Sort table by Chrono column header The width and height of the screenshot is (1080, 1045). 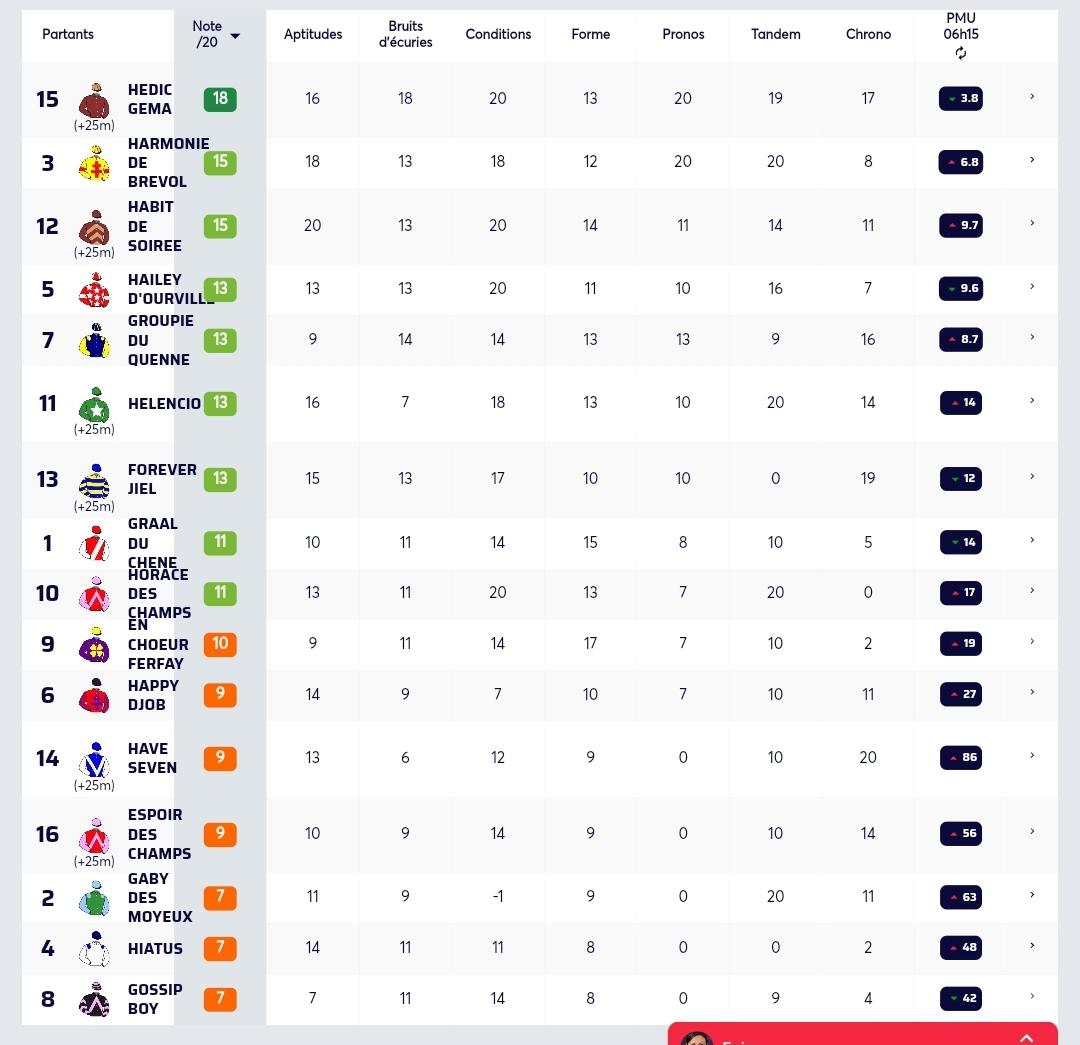(868, 34)
